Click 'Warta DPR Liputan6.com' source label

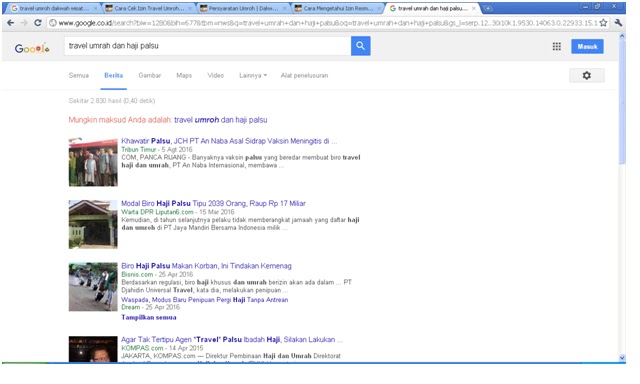pos(157,212)
